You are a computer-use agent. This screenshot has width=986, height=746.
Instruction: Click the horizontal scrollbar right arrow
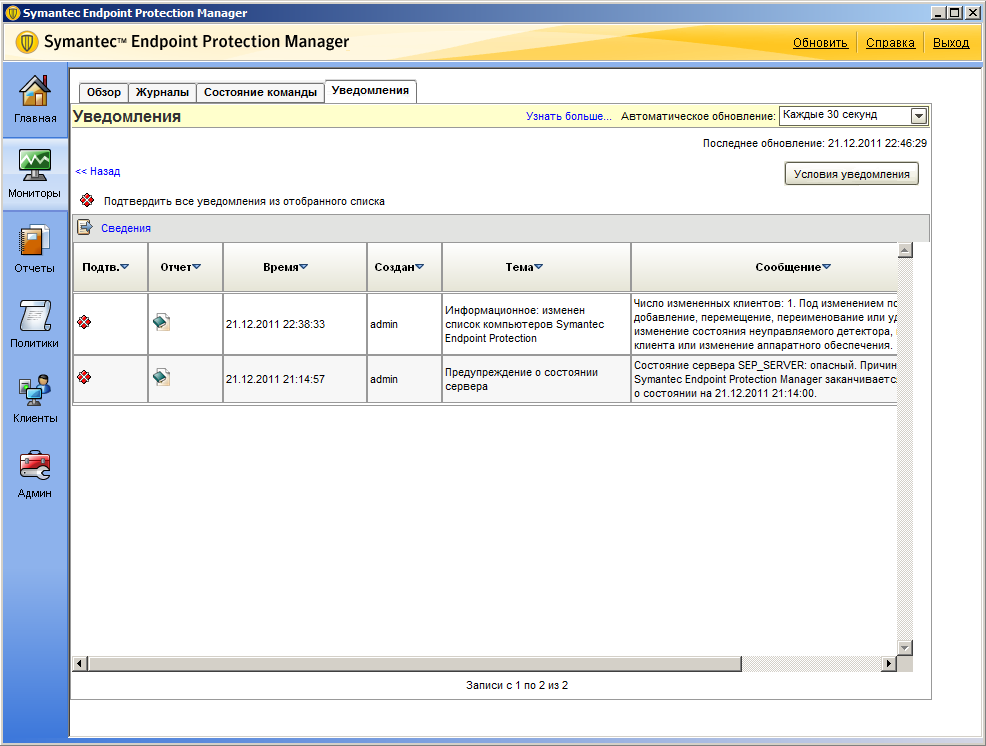(x=888, y=663)
